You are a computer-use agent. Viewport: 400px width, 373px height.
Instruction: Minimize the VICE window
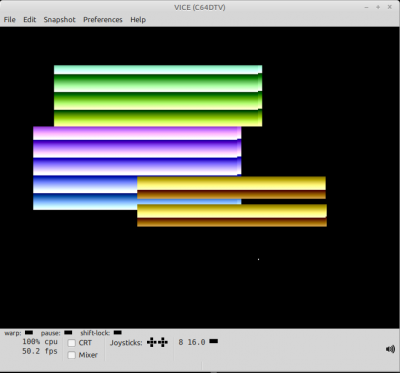tap(366, 7)
